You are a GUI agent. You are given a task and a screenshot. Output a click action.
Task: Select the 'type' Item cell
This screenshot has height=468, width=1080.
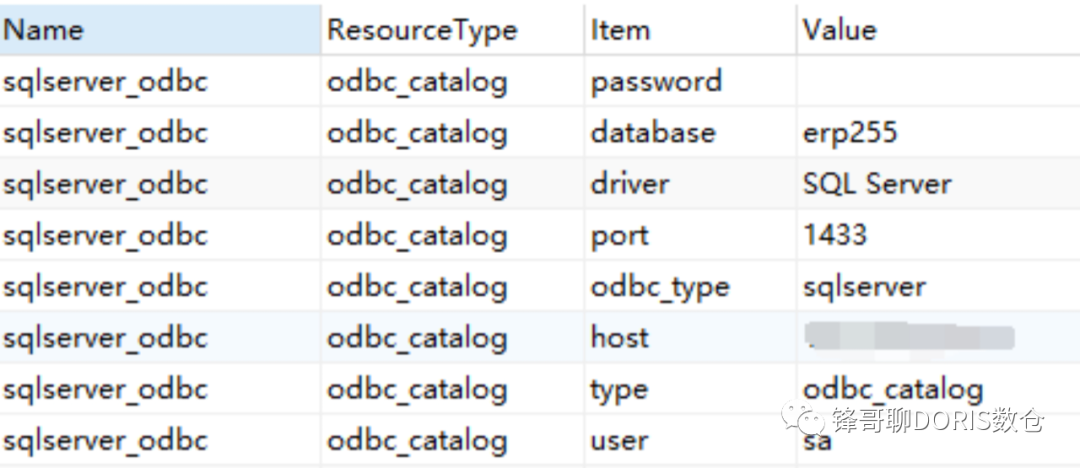coord(619,390)
